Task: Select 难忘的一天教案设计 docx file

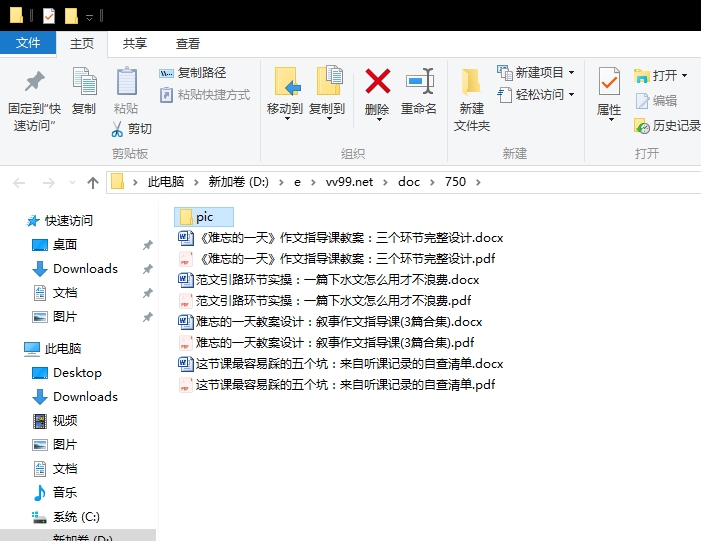Action: coord(330,322)
